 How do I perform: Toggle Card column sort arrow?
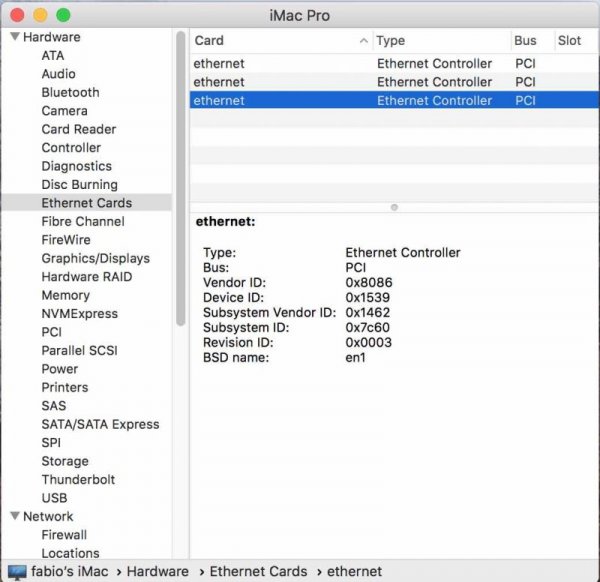click(364, 41)
